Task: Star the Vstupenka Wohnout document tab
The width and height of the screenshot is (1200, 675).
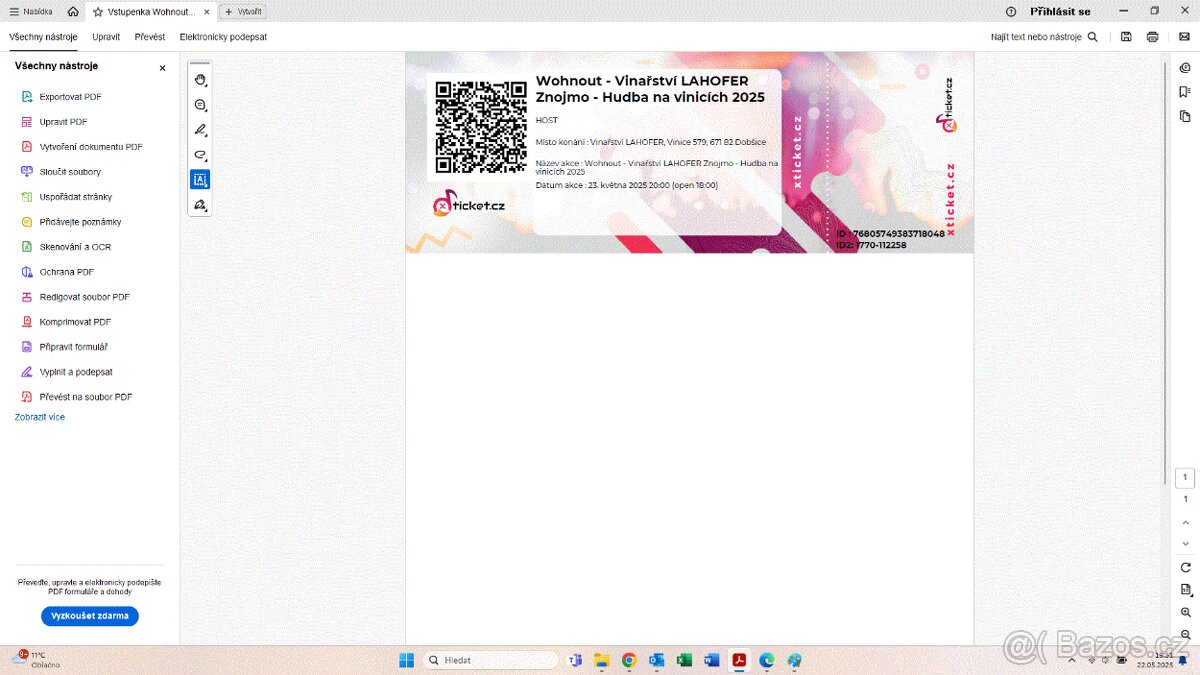Action: 98,12
